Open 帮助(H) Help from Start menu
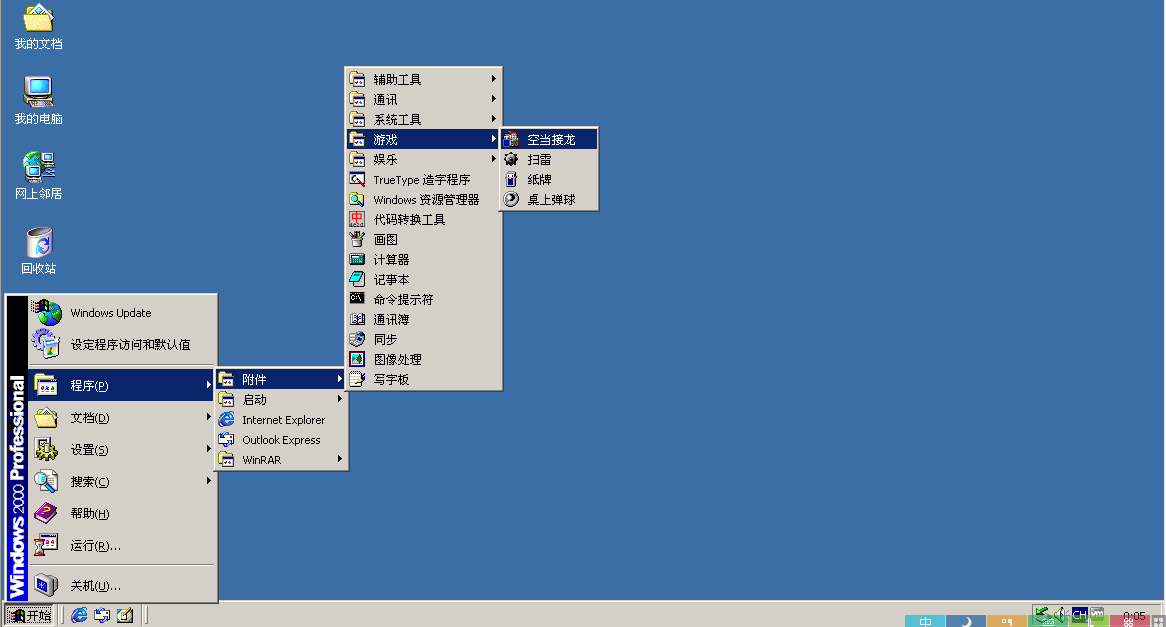Viewport: 1166px width, 627px height. point(122,514)
